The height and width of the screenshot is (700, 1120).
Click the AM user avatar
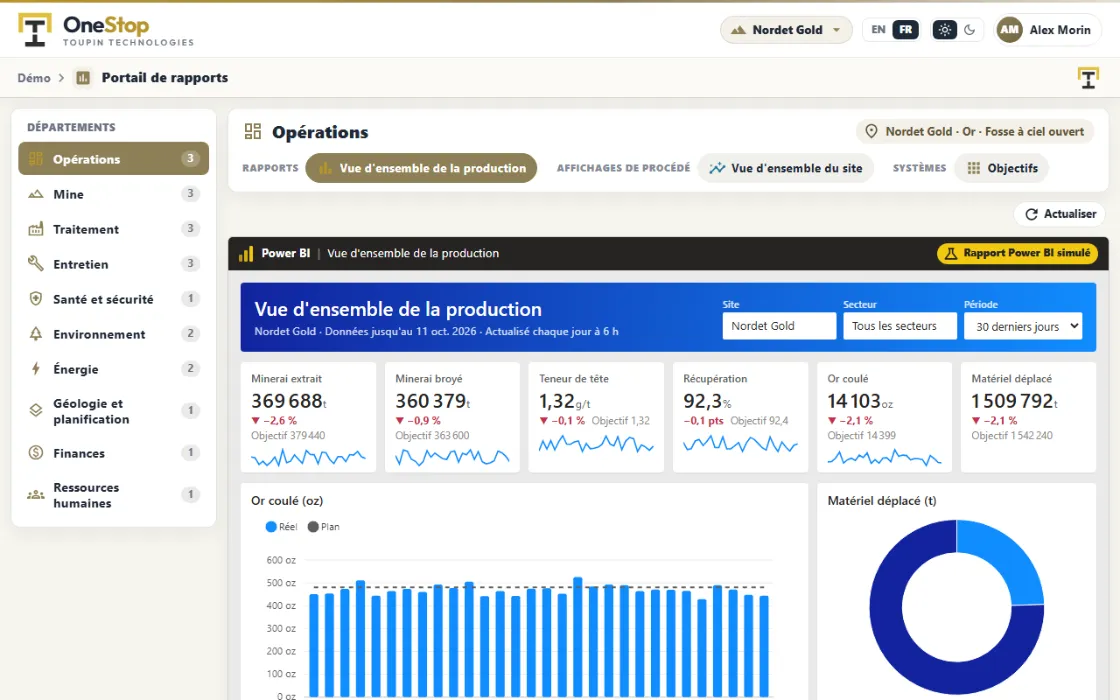point(1009,30)
